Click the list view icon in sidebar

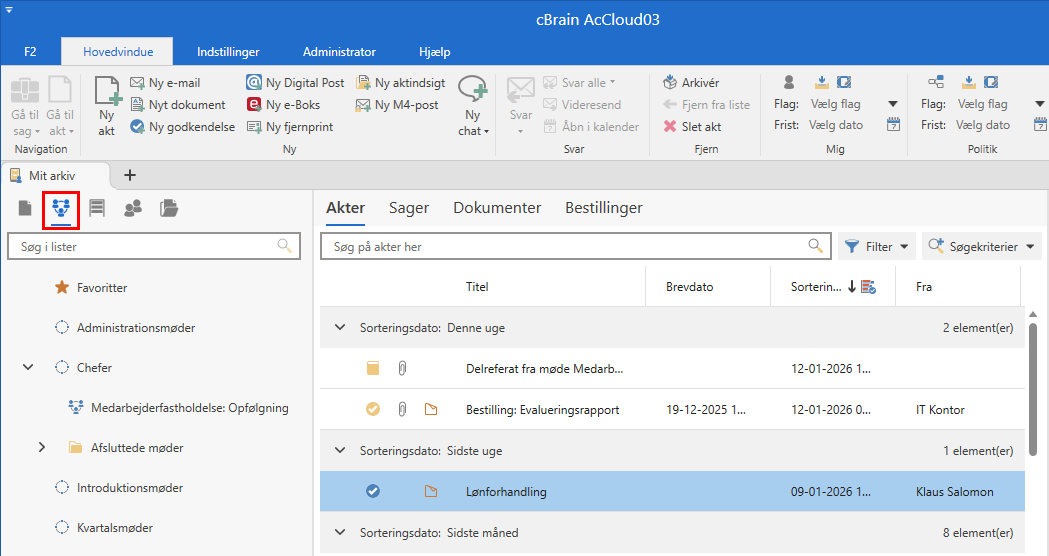pos(97,209)
